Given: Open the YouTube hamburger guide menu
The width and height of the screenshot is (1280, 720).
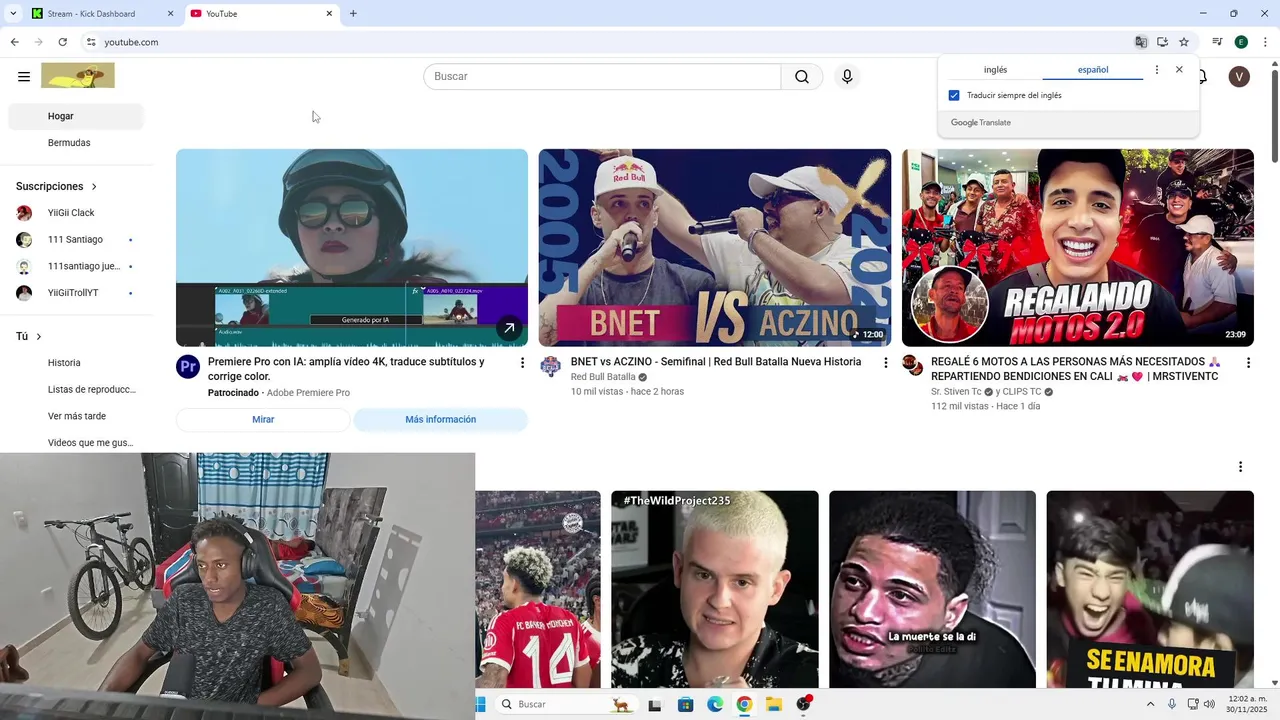Looking at the screenshot, I should (24, 77).
